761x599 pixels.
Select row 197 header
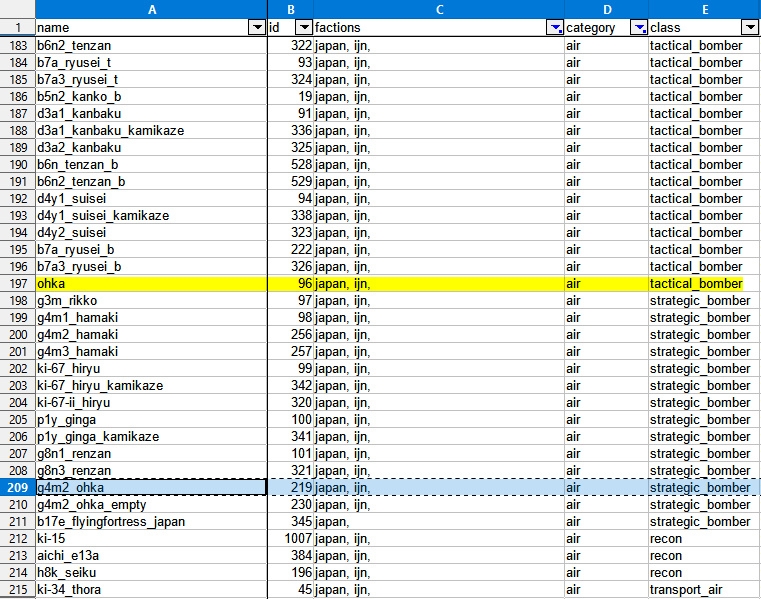(17, 284)
